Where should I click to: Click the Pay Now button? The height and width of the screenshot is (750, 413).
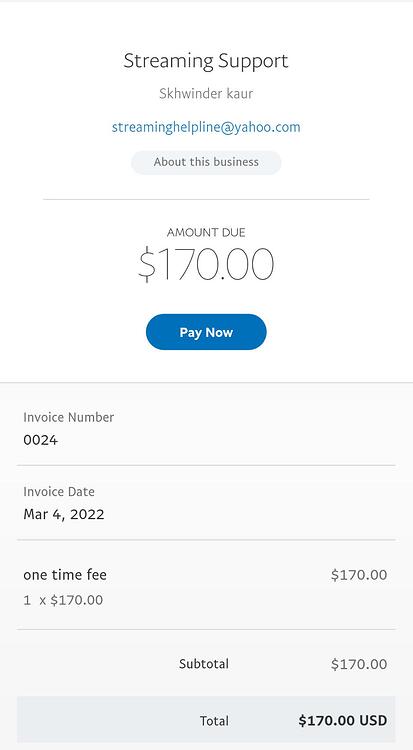(206, 332)
